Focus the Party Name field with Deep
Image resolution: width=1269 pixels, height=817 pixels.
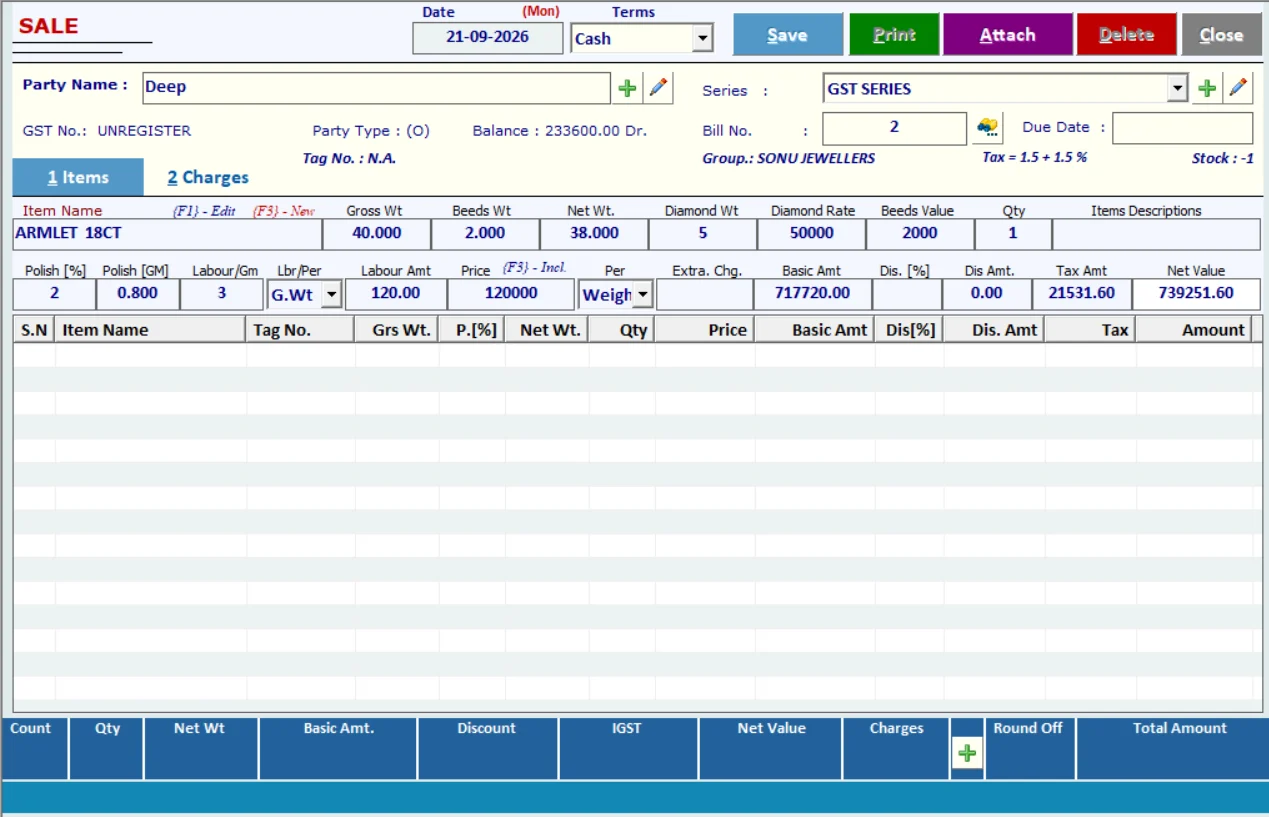click(376, 88)
